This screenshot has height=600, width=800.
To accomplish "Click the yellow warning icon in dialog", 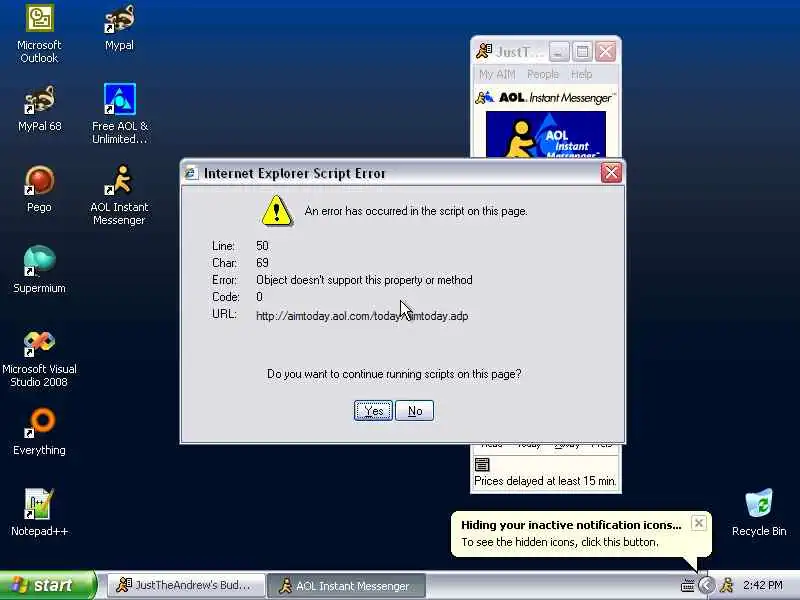I will [277, 211].
